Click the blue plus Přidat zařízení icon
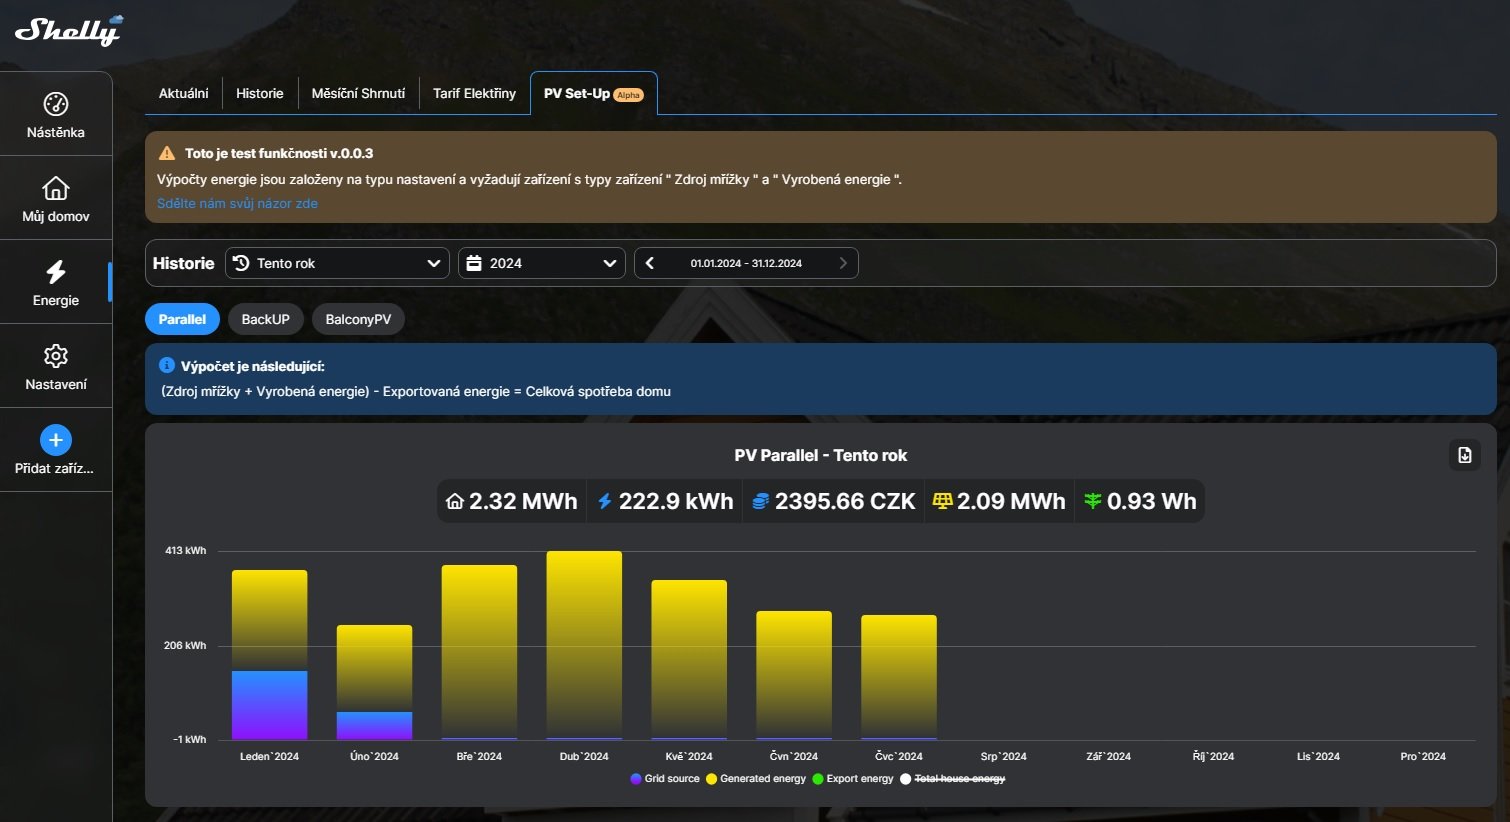Screen dimensions: 1510x822 (56, 440)
